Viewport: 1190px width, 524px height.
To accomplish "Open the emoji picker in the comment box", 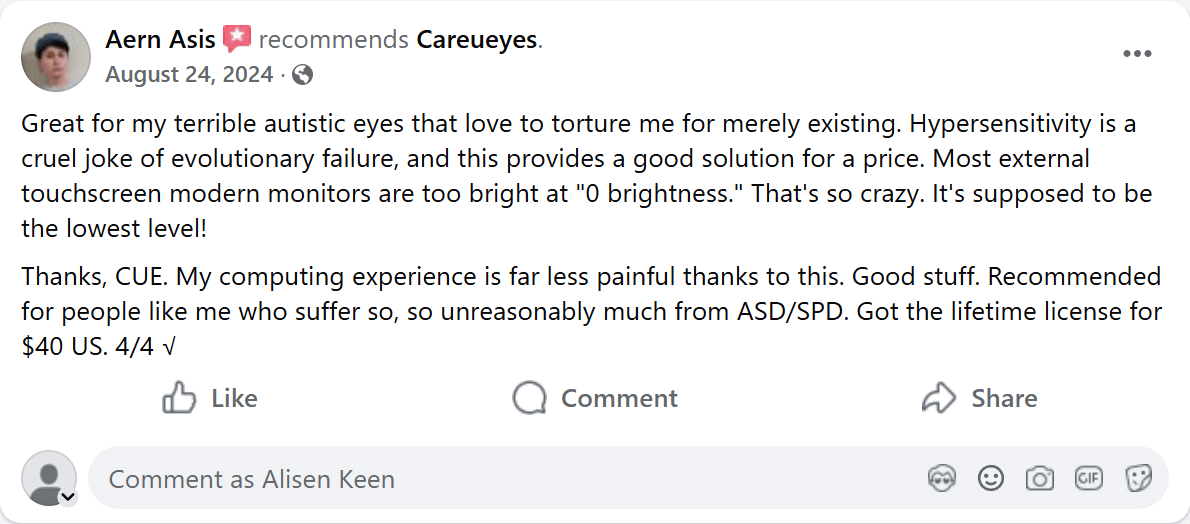I will [x=990, y=479].
